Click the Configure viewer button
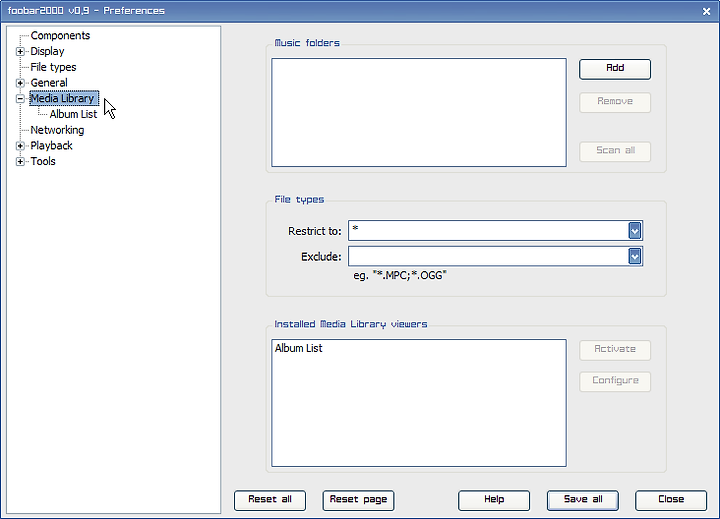 click(x=615, y=381)
